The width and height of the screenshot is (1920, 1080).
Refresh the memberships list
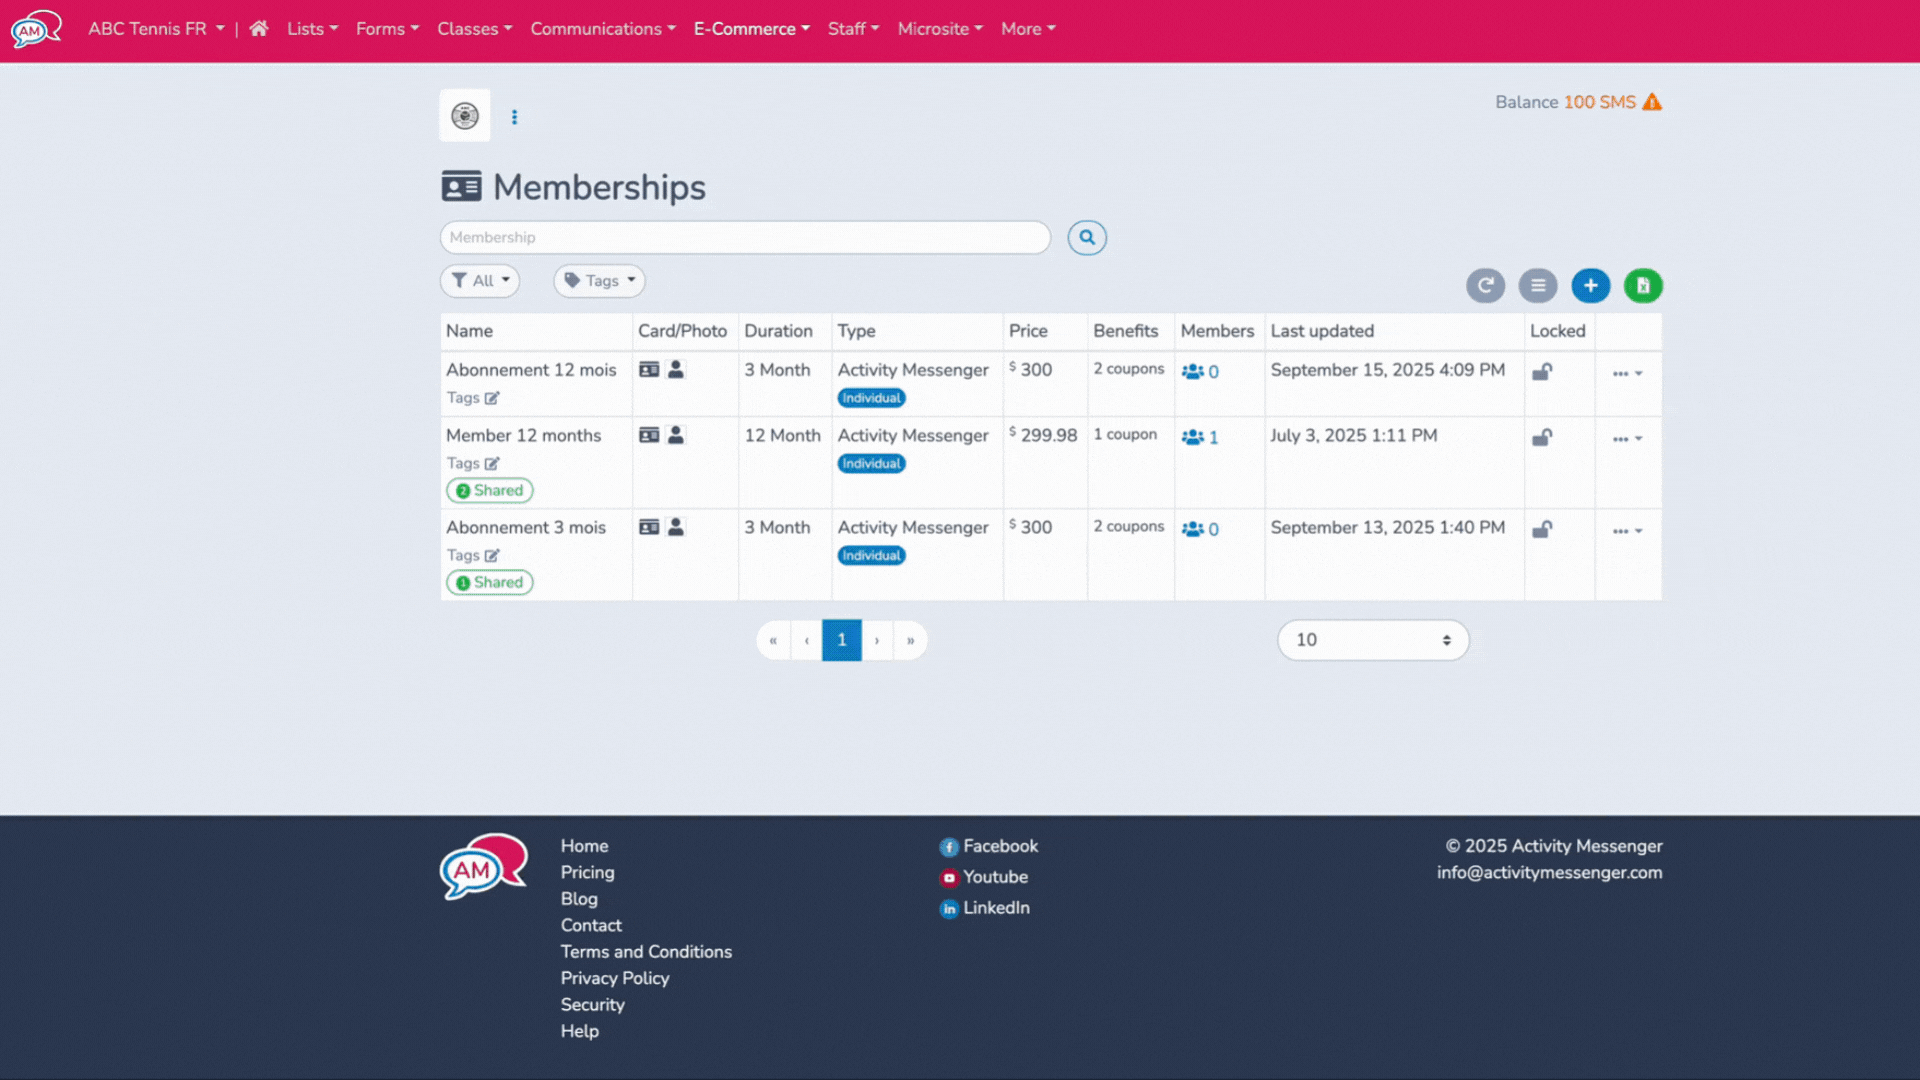(1486, 285)
